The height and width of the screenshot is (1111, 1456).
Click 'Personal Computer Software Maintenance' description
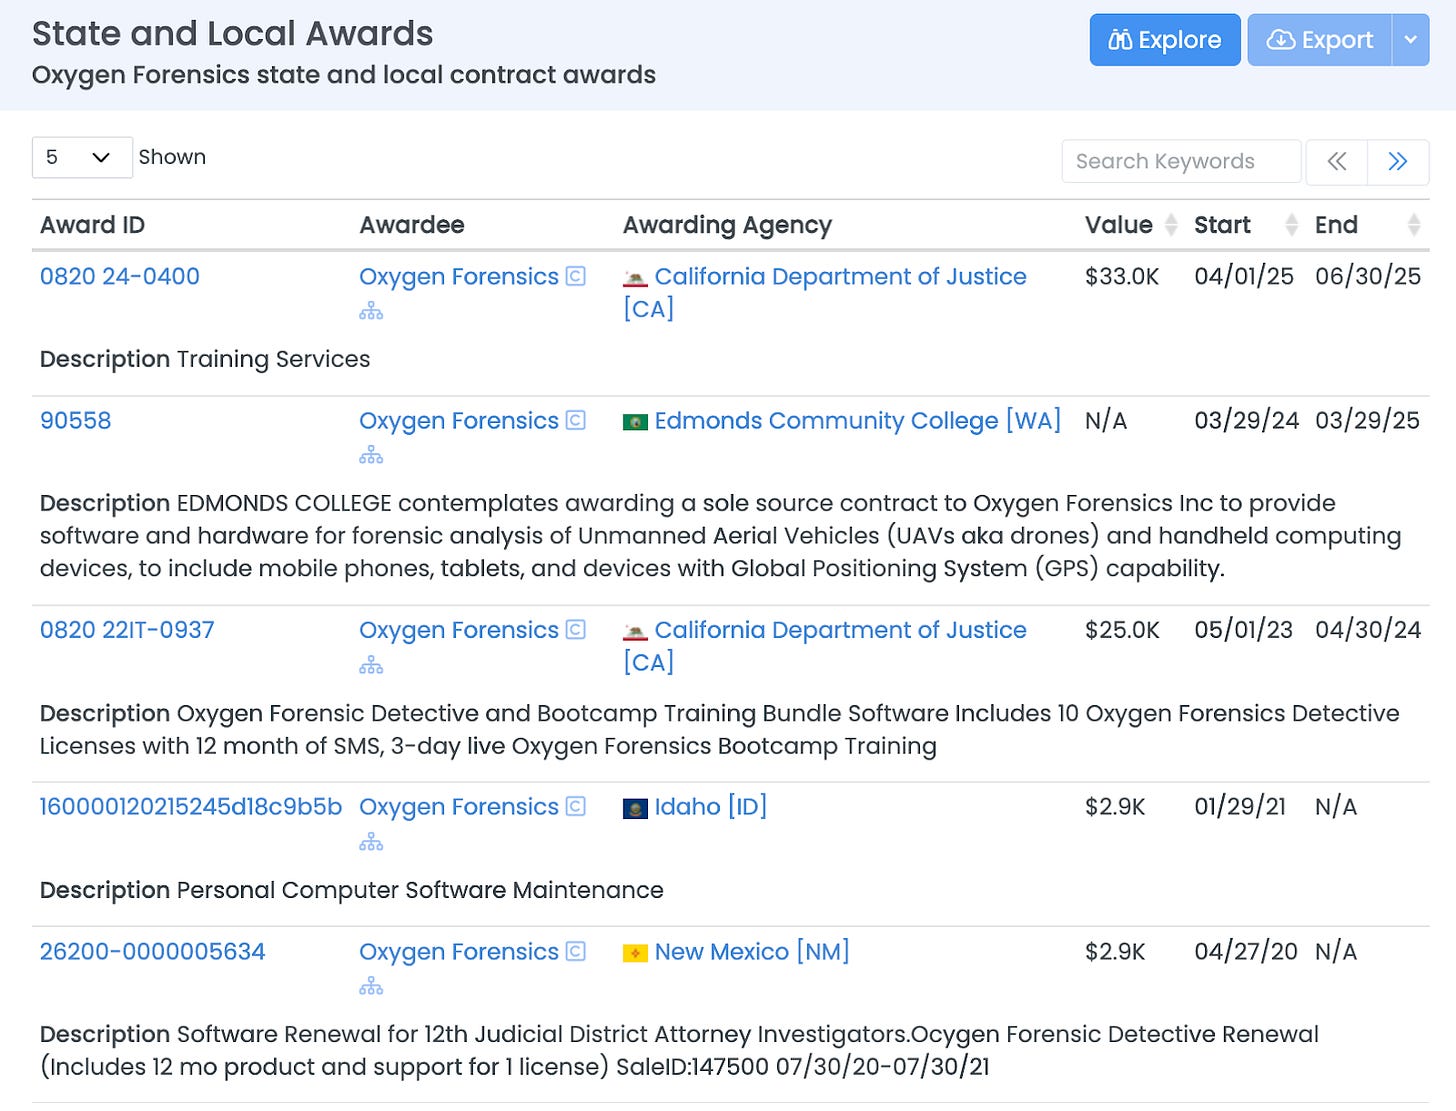tap(420, 890)
